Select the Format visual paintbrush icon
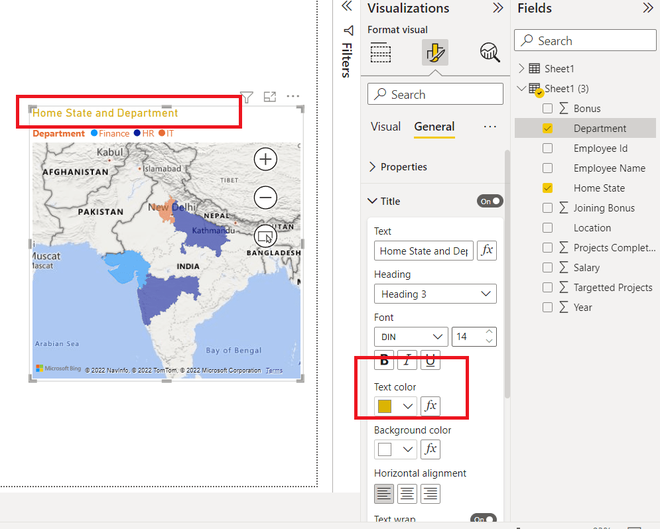Viewport: 660px width, 529px height. click(435, 52)
